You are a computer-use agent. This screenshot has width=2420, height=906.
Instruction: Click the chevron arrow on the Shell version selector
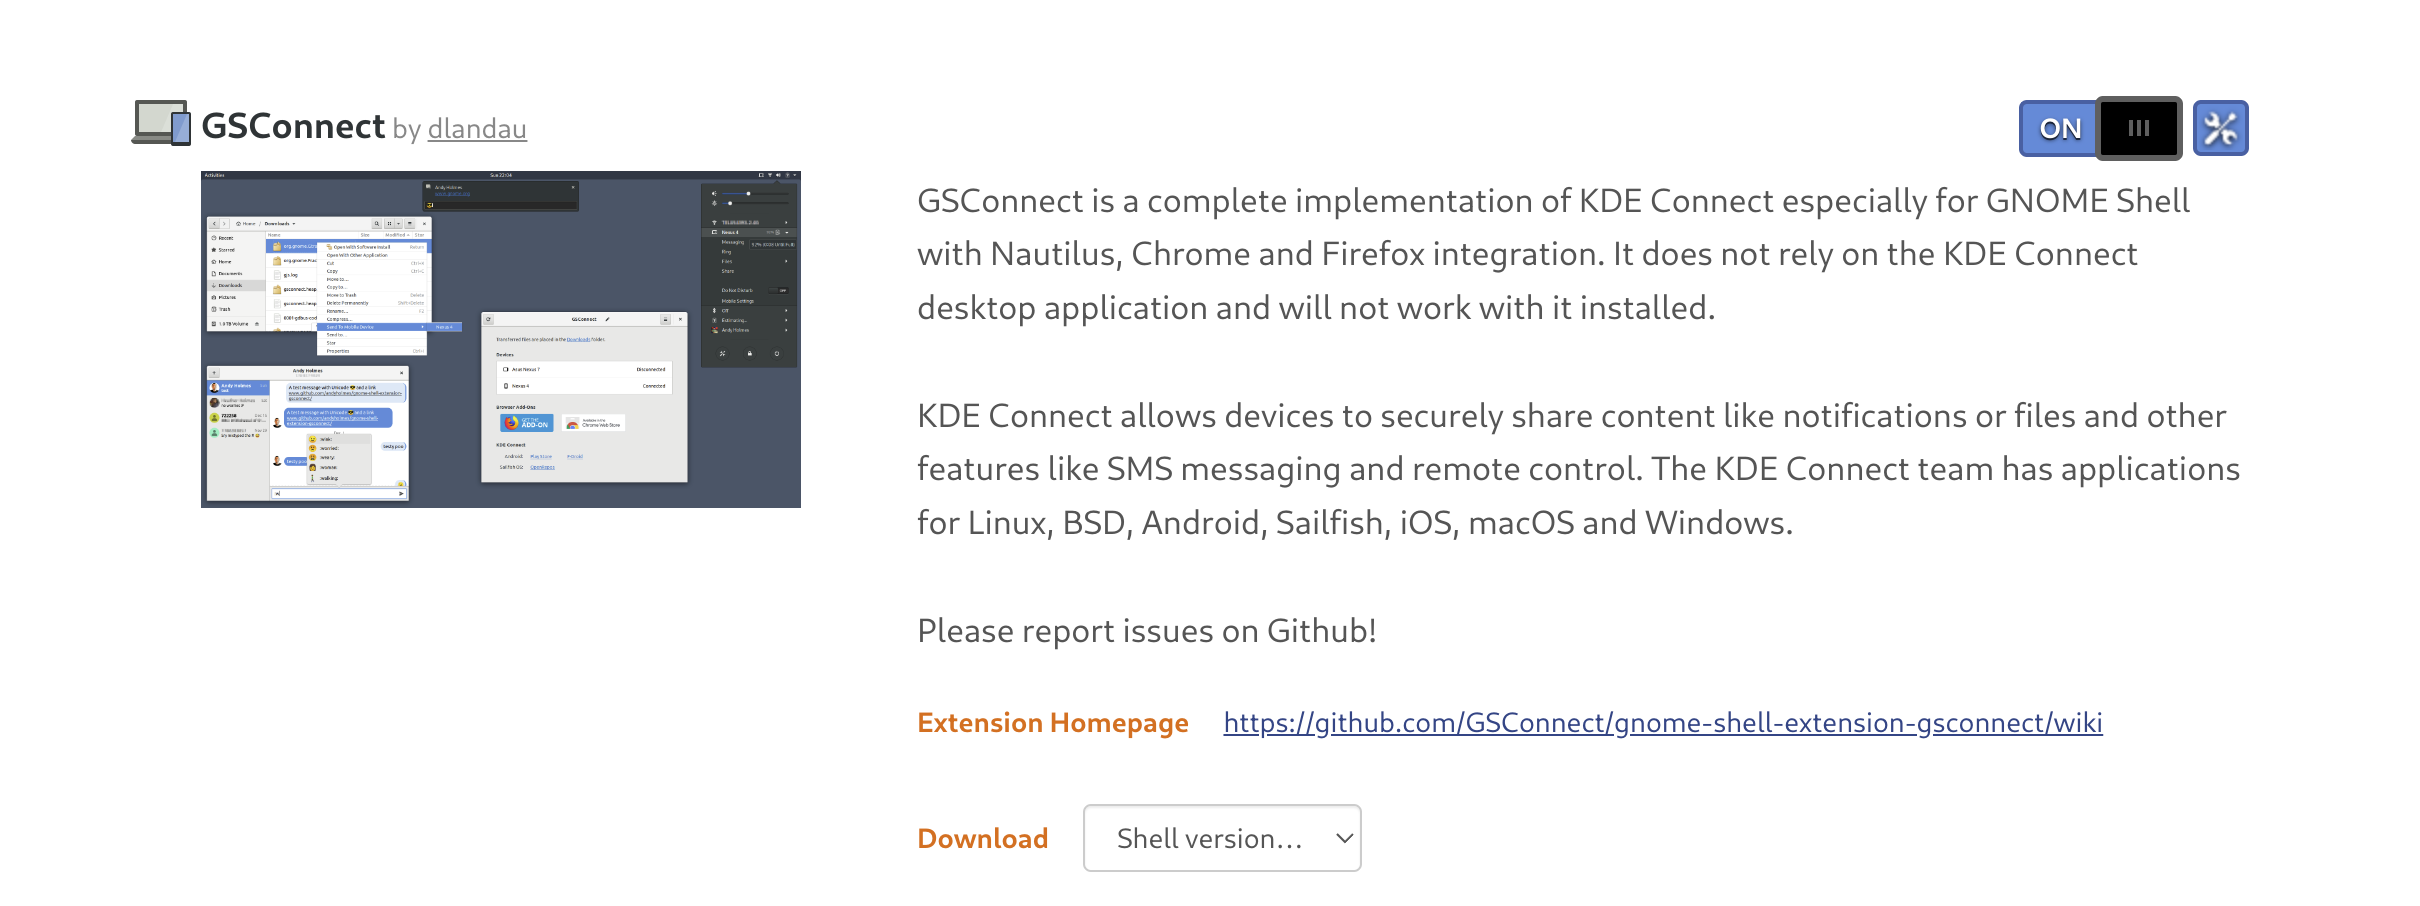1345,838
